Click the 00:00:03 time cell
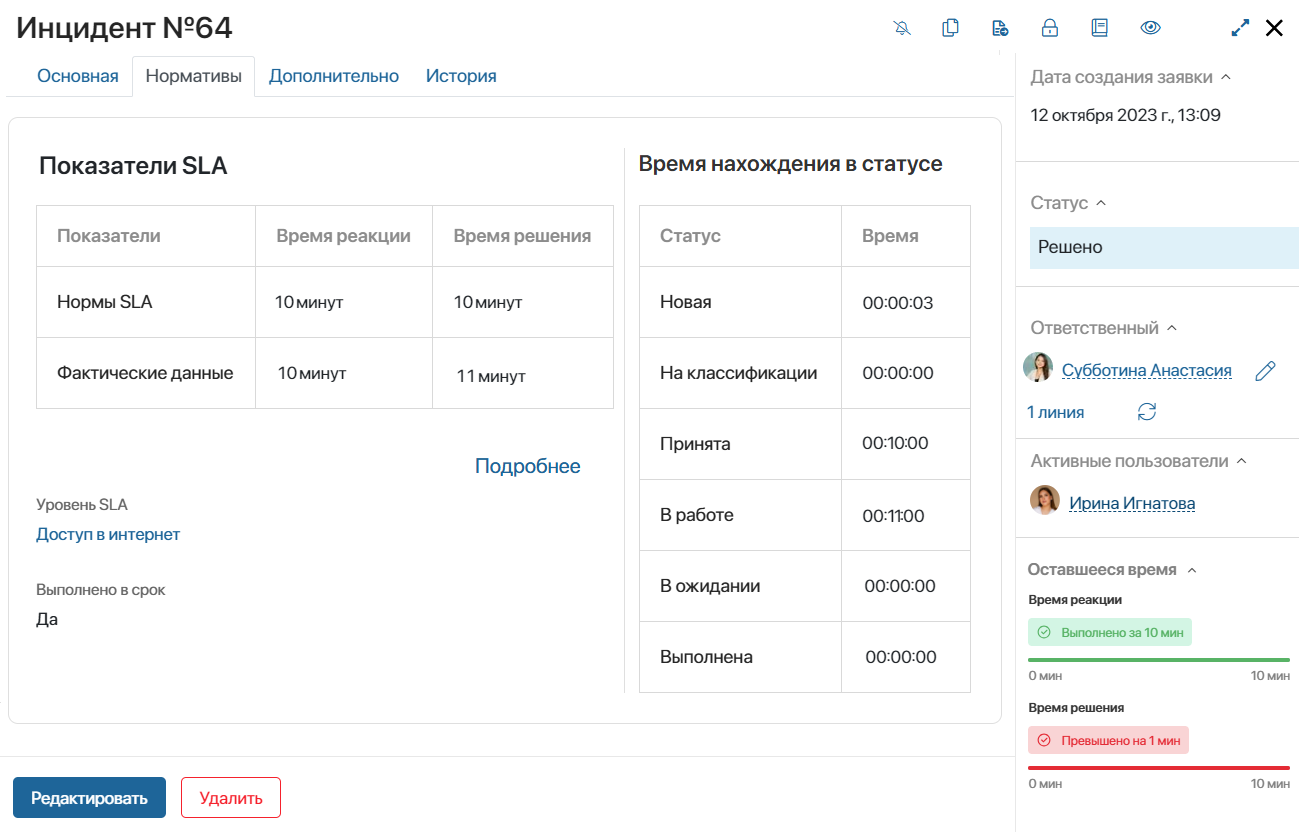 [x=906, y=302]
